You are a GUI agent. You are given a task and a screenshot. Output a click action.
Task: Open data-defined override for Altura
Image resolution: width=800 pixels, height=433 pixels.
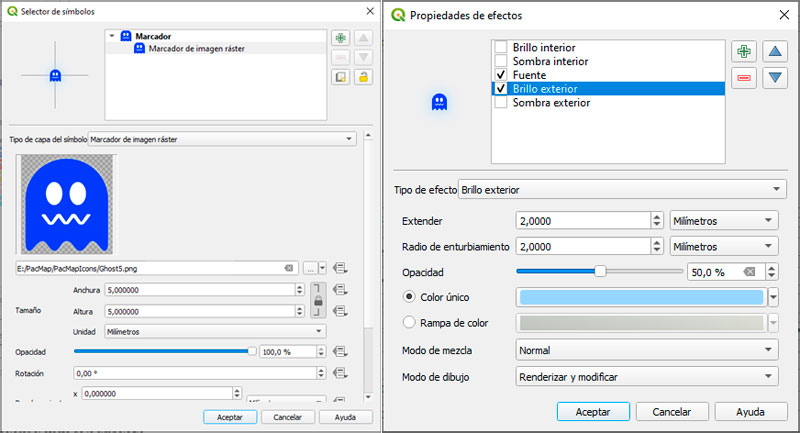[340, 311]
